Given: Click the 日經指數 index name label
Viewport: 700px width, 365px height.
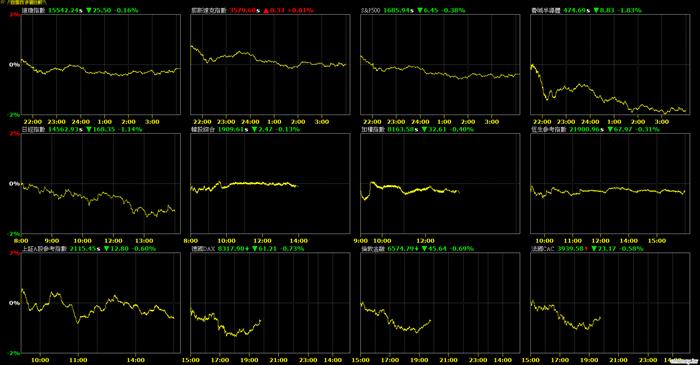Looking at the screenshot, I should pyautogui.click(x=33, y=129).
